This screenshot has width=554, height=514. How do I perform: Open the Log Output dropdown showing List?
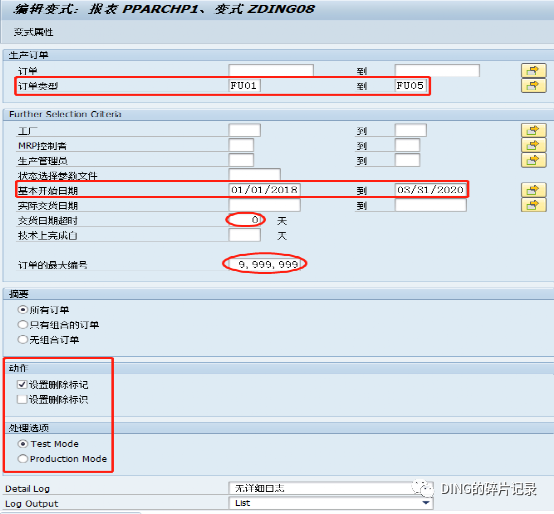pyautogui.click(x=331, y=503)
